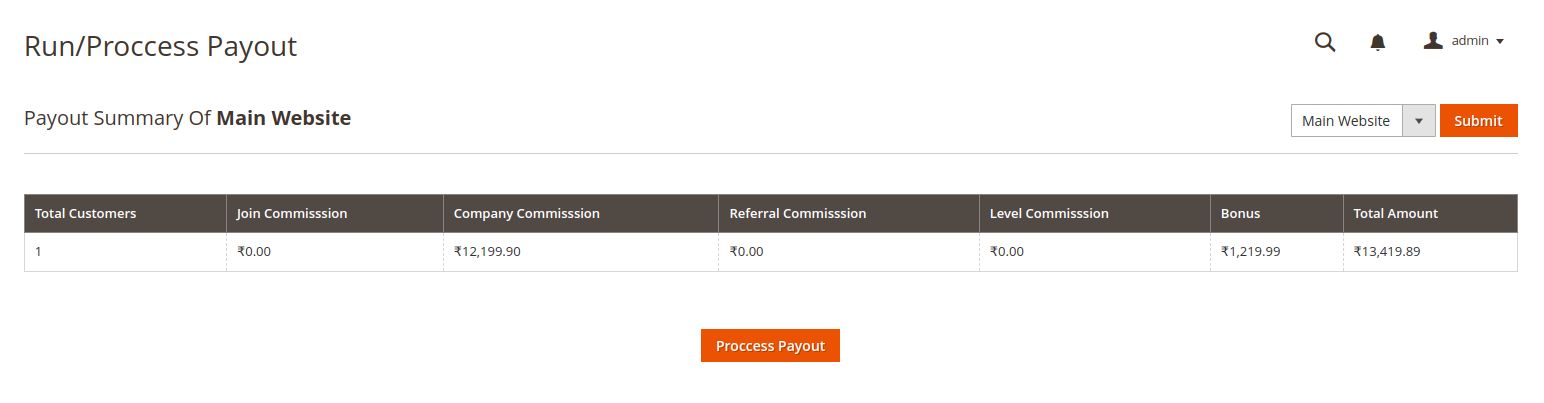Select the Join Commisssion column header

pyautogui.click(x=292, y=214)
